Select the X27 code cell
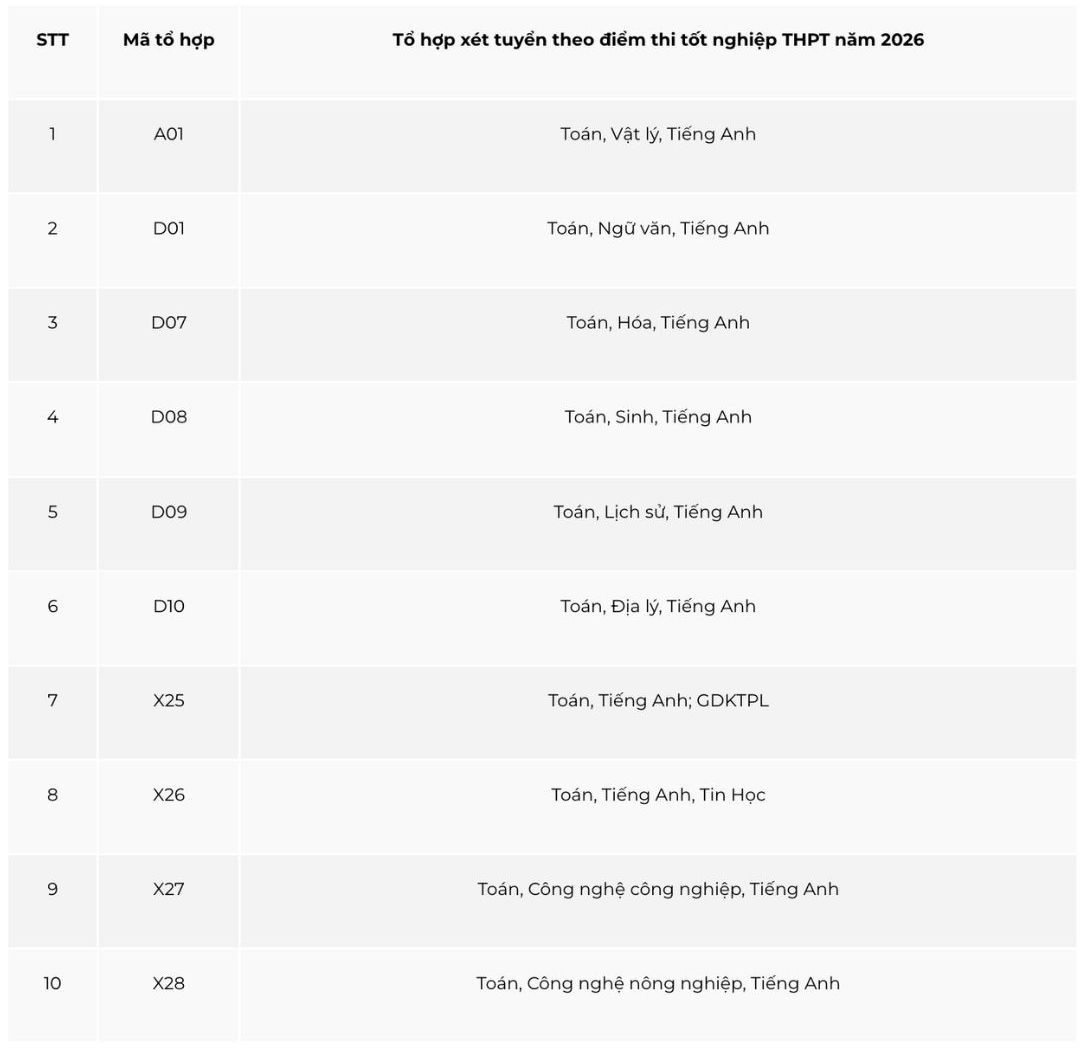Screen dimensions: 1085x1057 [x=168, y=889]
